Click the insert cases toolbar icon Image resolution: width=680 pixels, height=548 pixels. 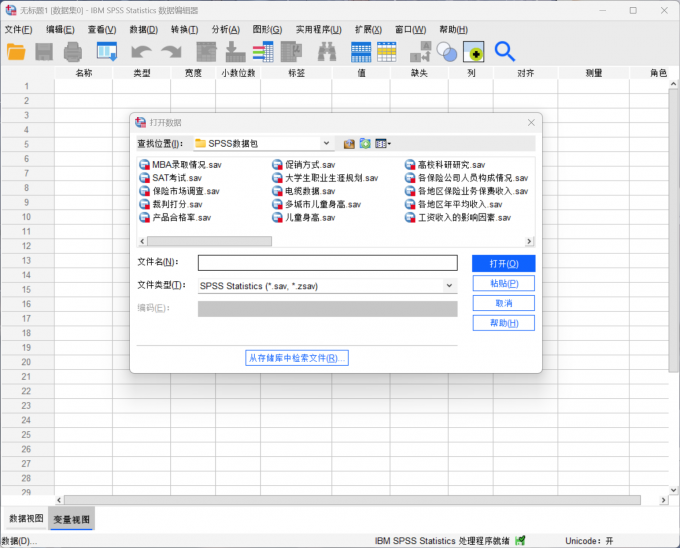361,52
